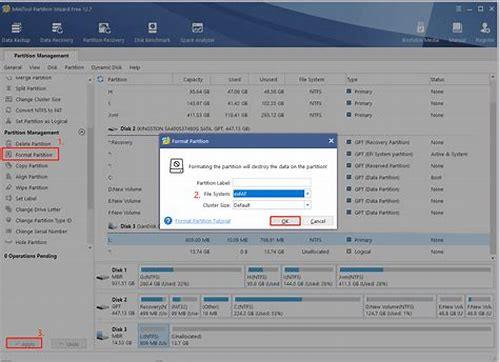Open the Manual icon in toolbar
Image resolution: width=500 pixels, height=362 pixels.
pyautogui.click(x=457, y=33)
